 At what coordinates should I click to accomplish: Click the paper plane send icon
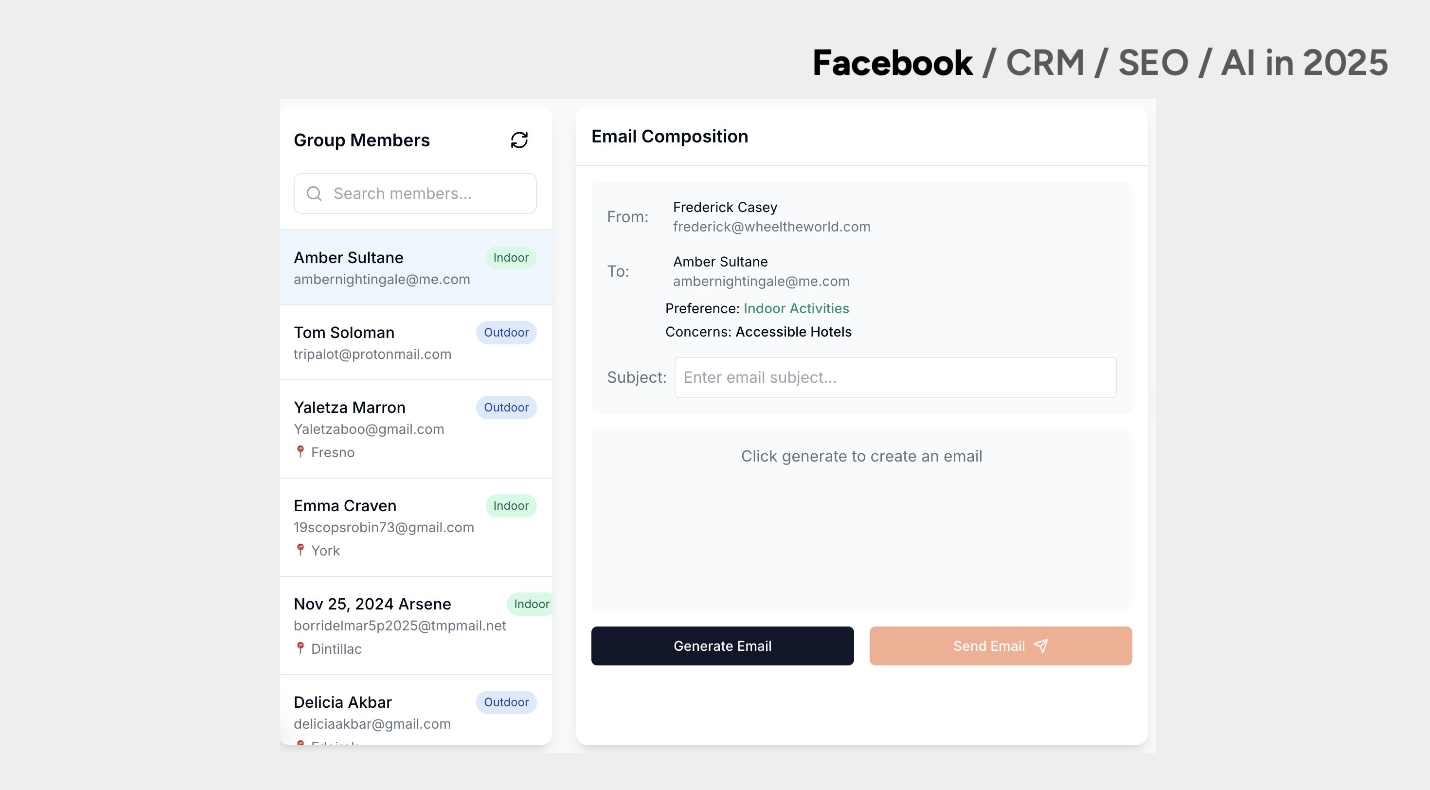click(x=1041, y=646)
